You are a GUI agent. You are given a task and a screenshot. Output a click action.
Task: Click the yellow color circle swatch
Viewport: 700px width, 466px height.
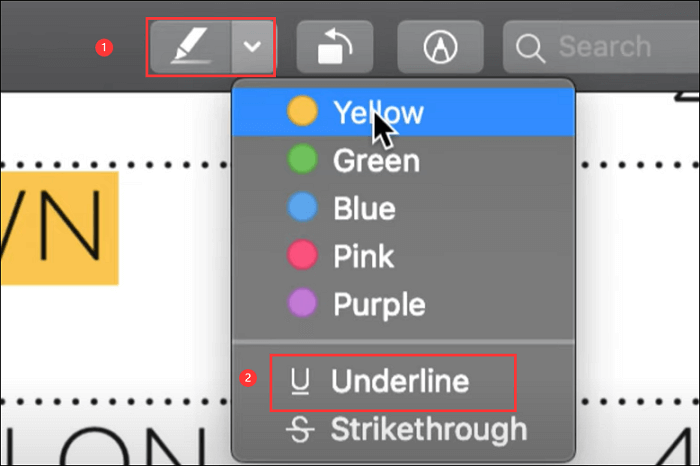[301, 111]
